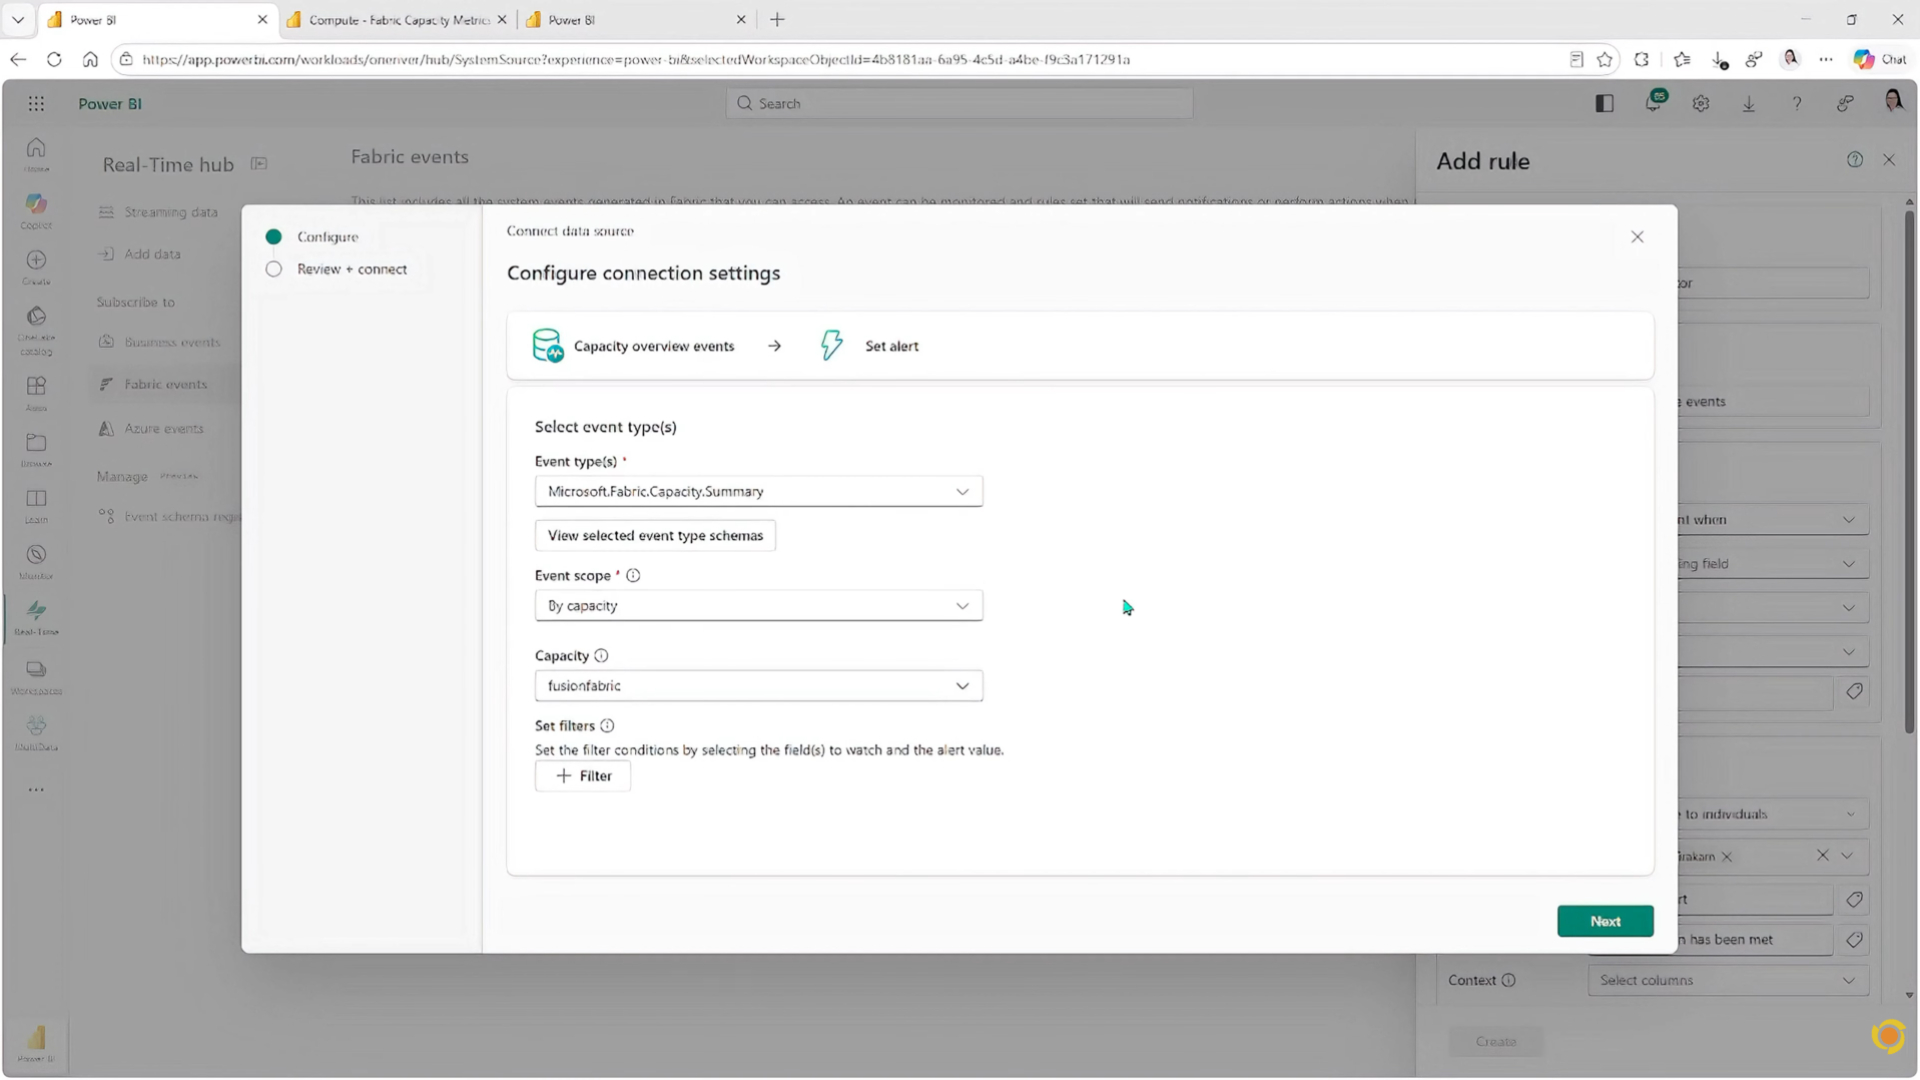Close the Connect data source dialog
Screen dimensions: 1920x1080
[x=1637, y=237]
